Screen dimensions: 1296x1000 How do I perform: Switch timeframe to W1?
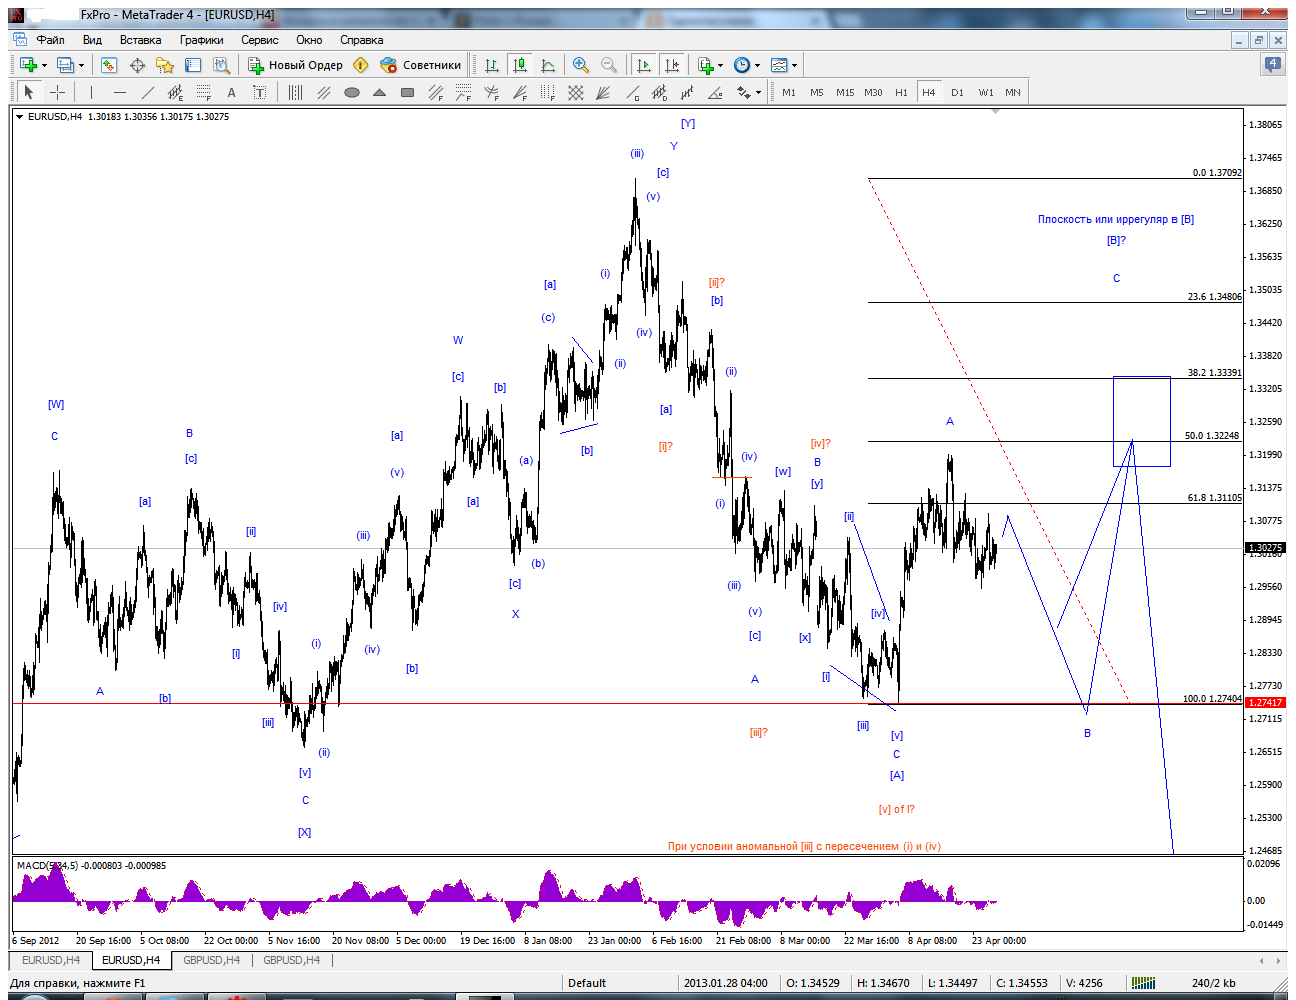pyautogui.click(x=986, y=92)
